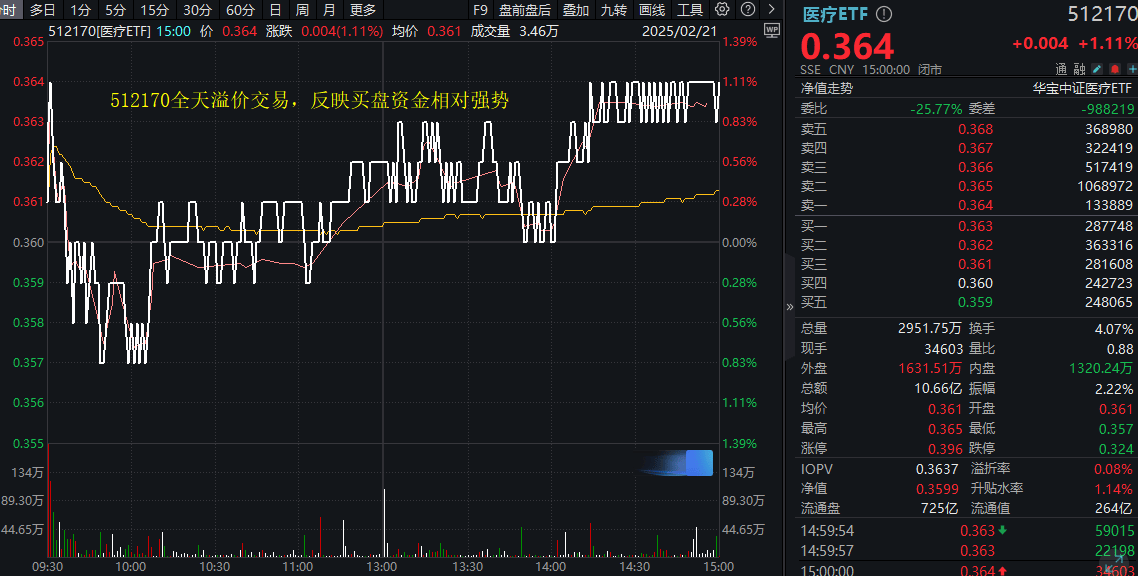Click 净值走势 link

[x=827, y=89]
